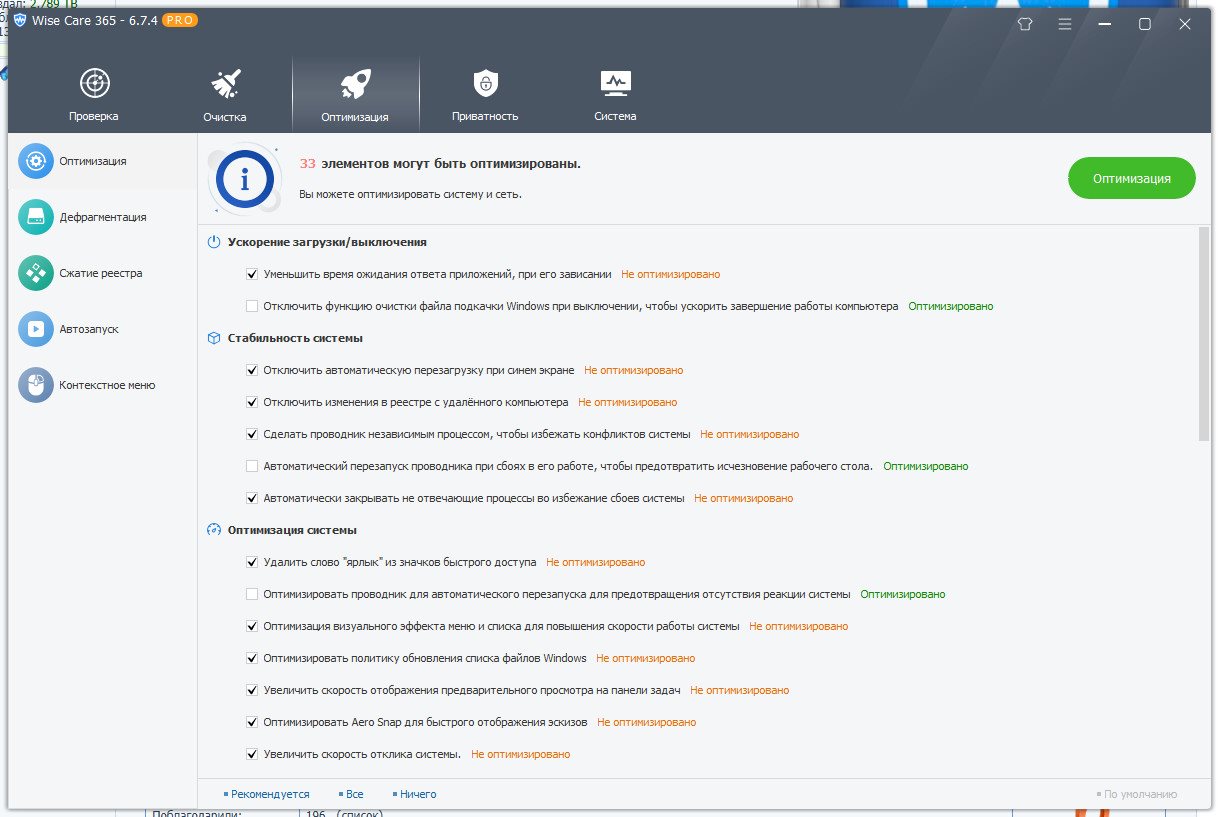Open Автозапуск in the sidebar

point(89,329)
